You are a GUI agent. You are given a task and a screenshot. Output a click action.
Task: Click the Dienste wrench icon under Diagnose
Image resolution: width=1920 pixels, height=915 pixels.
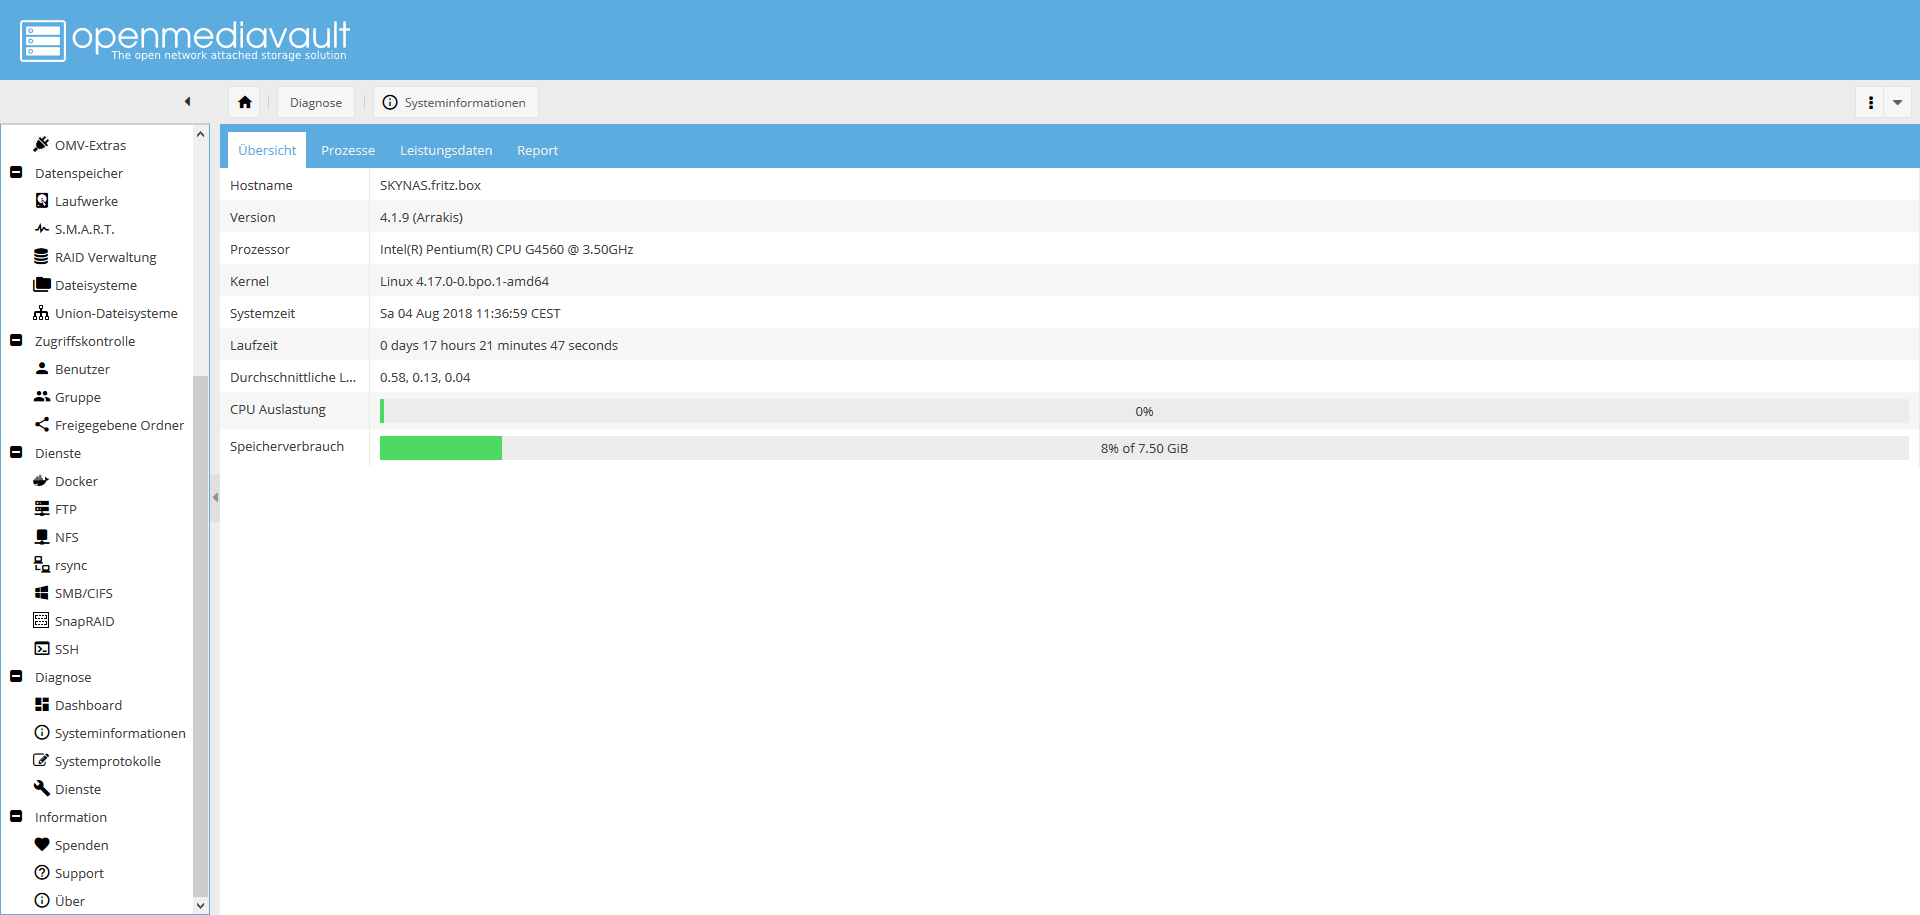(41, 788)
